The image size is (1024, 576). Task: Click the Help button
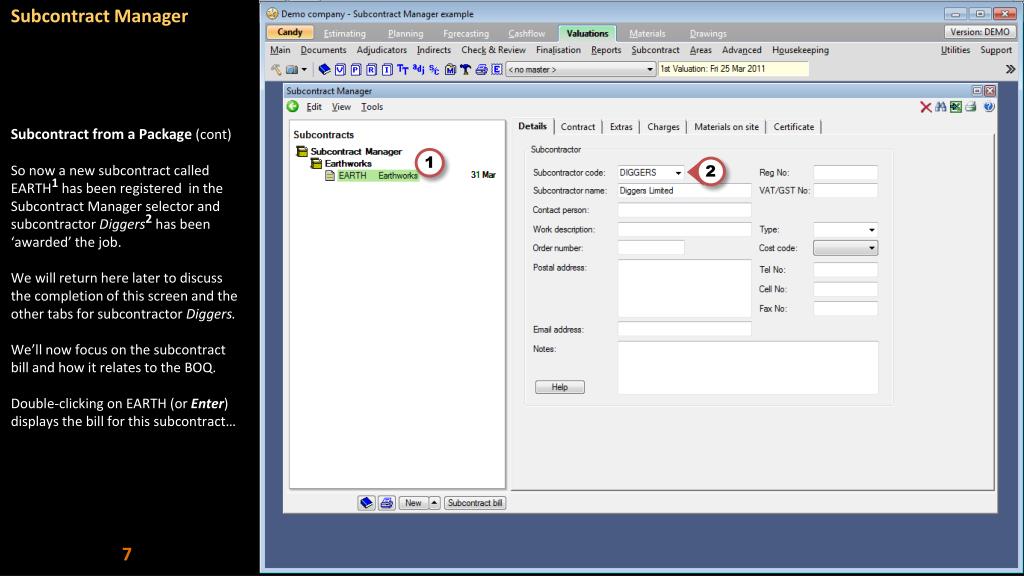[x=560, y=387]
